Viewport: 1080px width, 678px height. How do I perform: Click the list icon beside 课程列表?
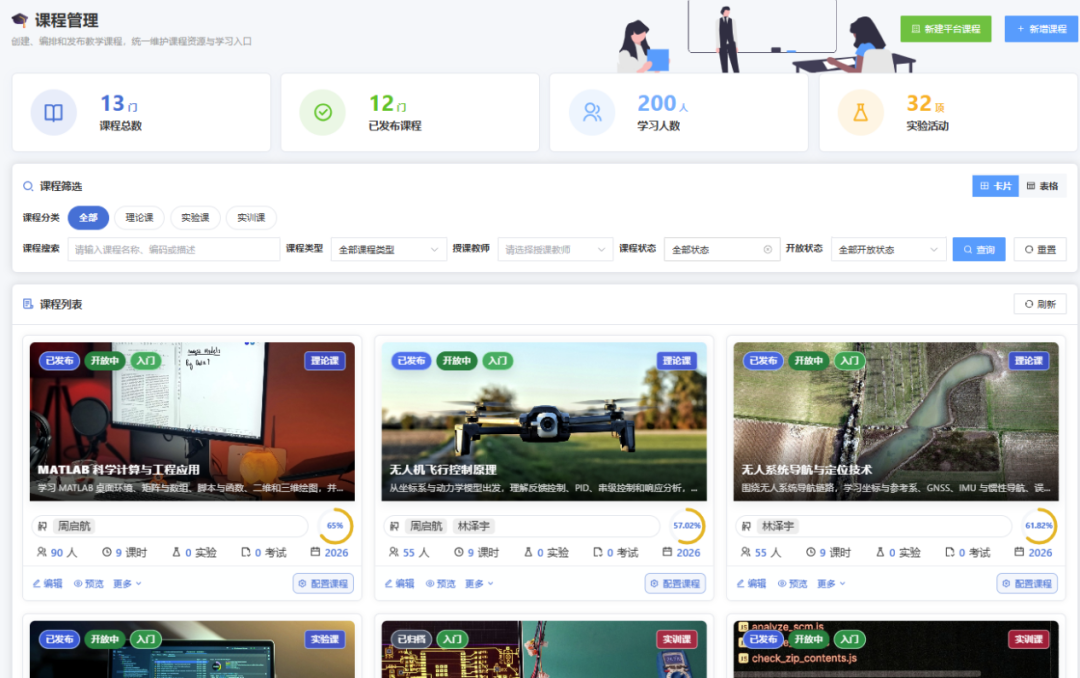coord(28,304)
